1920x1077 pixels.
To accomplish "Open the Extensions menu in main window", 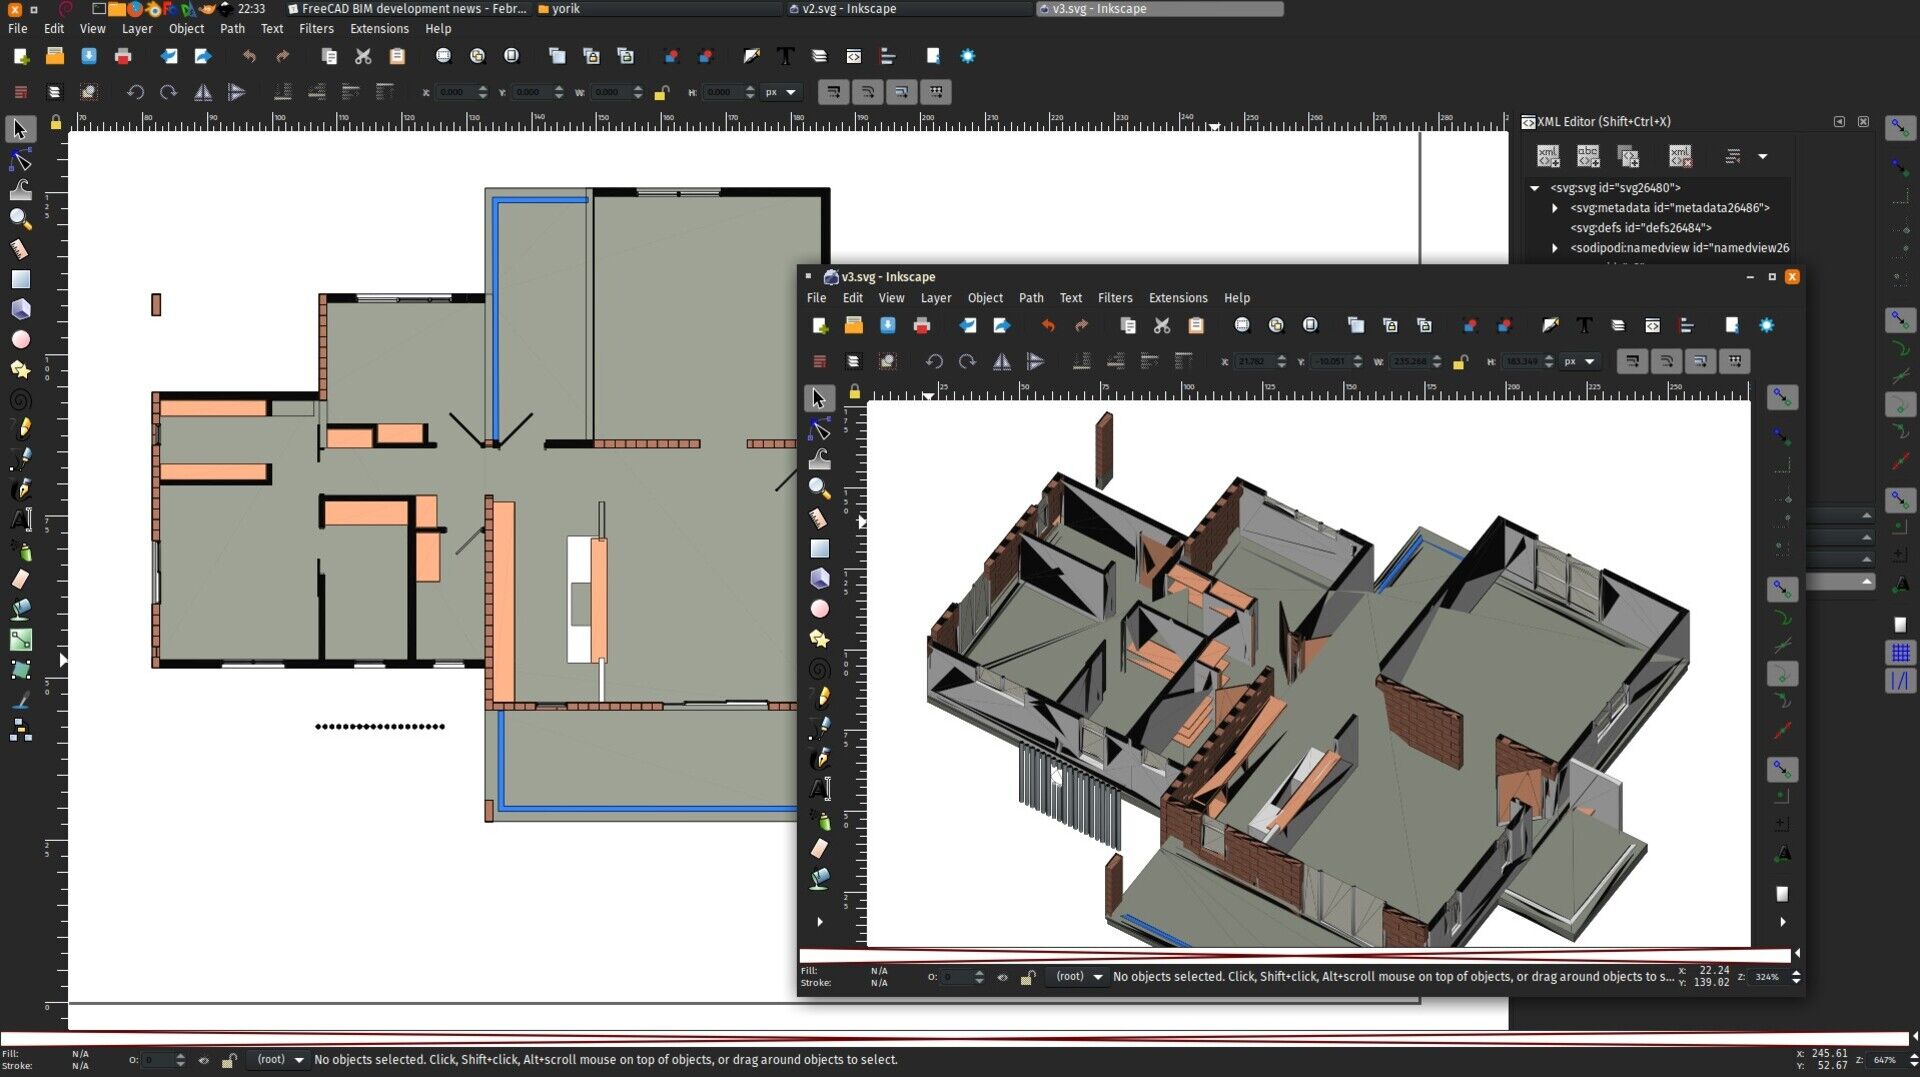I will click(379, 29).
